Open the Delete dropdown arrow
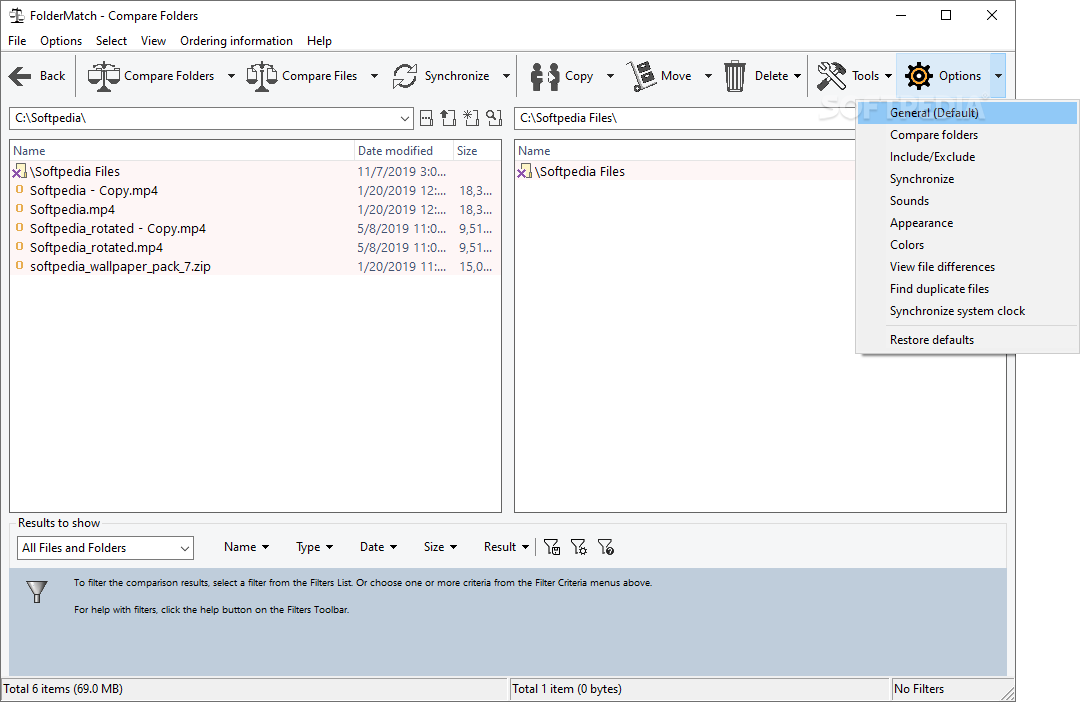This screenshot has width=1080, height=702. click(x=798, y=76)
